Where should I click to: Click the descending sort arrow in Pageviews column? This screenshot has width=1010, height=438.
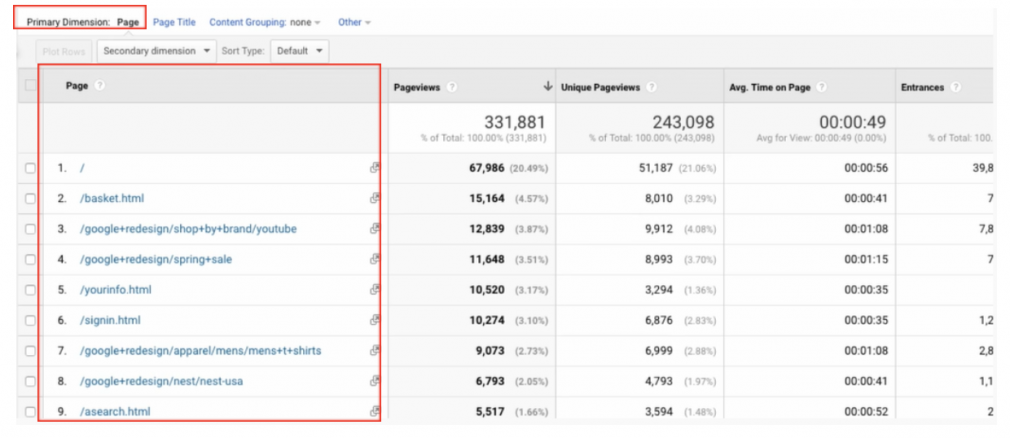tap(548, 86)
